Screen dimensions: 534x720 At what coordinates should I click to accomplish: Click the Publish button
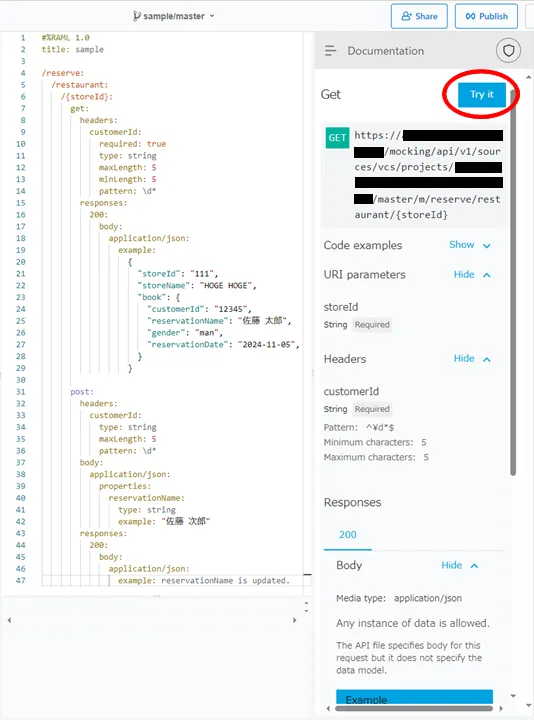(486, 17)
